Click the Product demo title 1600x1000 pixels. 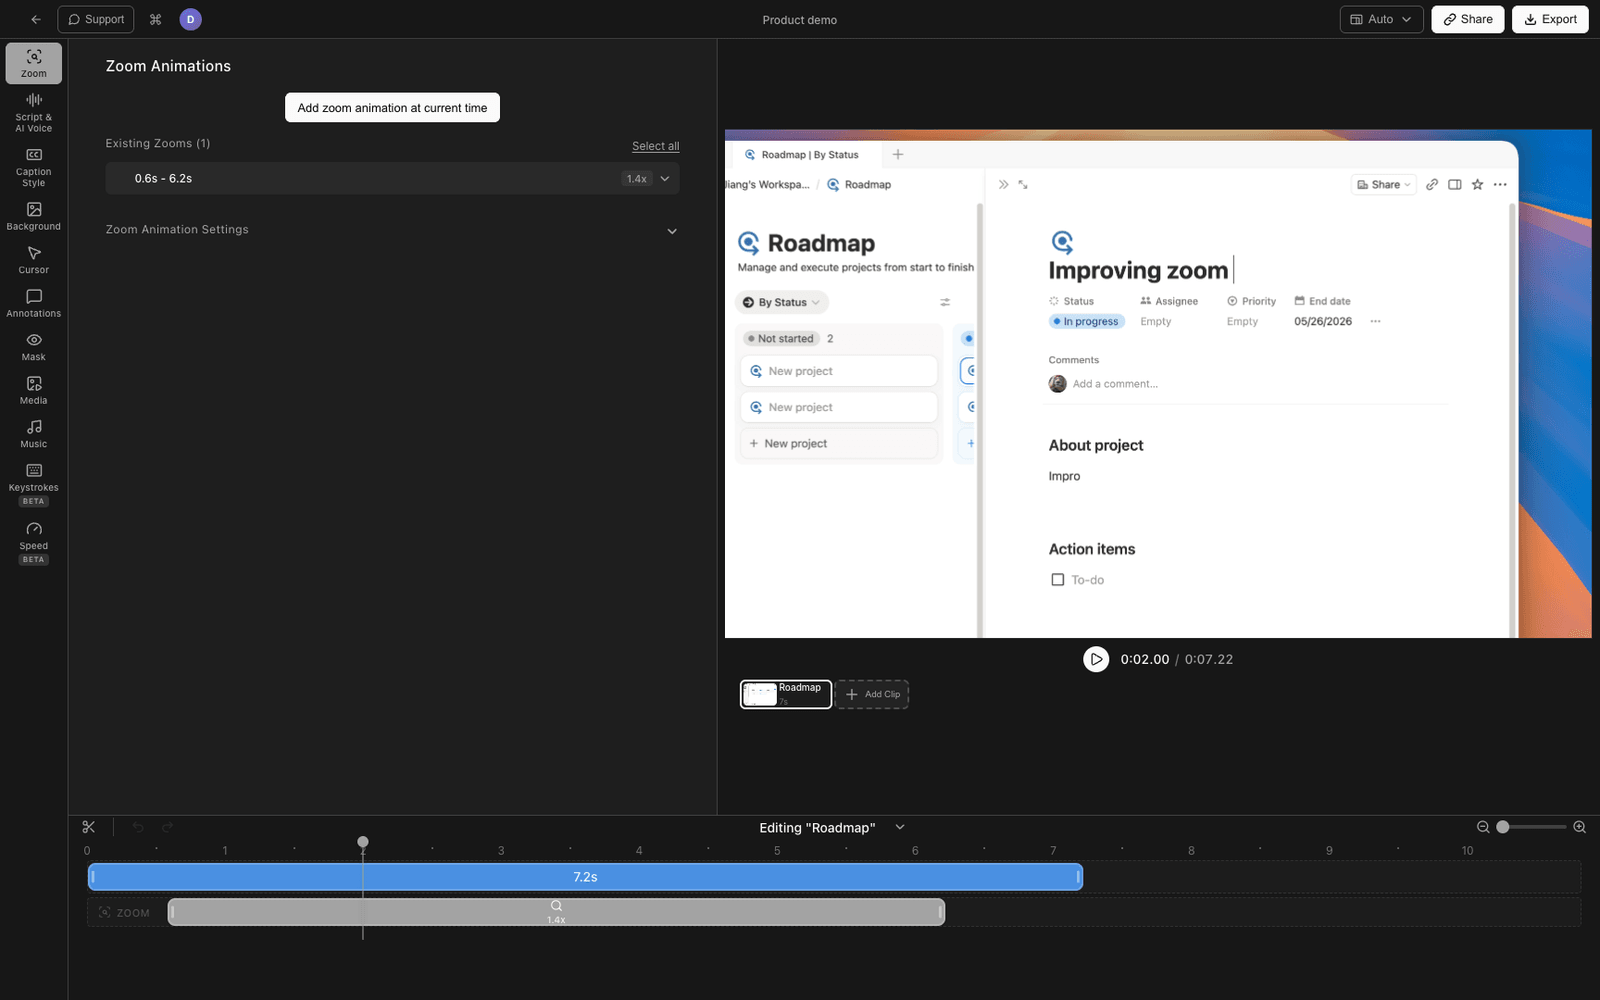[800, 20]
